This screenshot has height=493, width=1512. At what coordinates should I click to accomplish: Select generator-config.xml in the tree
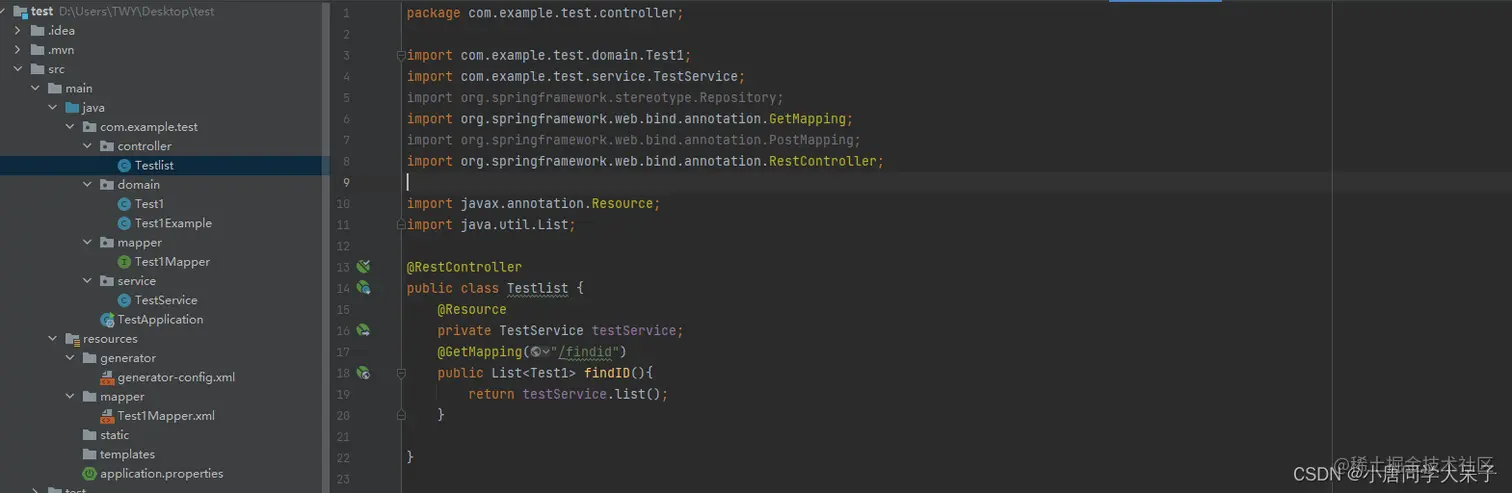click(x=176, y=377)
